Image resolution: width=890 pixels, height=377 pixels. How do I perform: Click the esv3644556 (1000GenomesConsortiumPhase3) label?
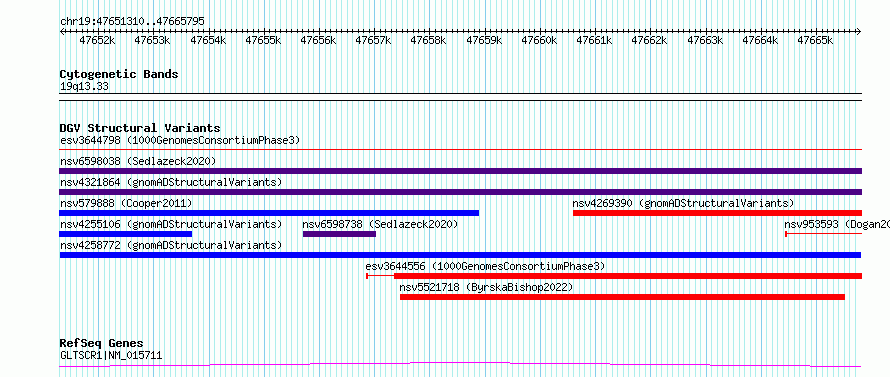pyautogui.click(x=485, y=266)
